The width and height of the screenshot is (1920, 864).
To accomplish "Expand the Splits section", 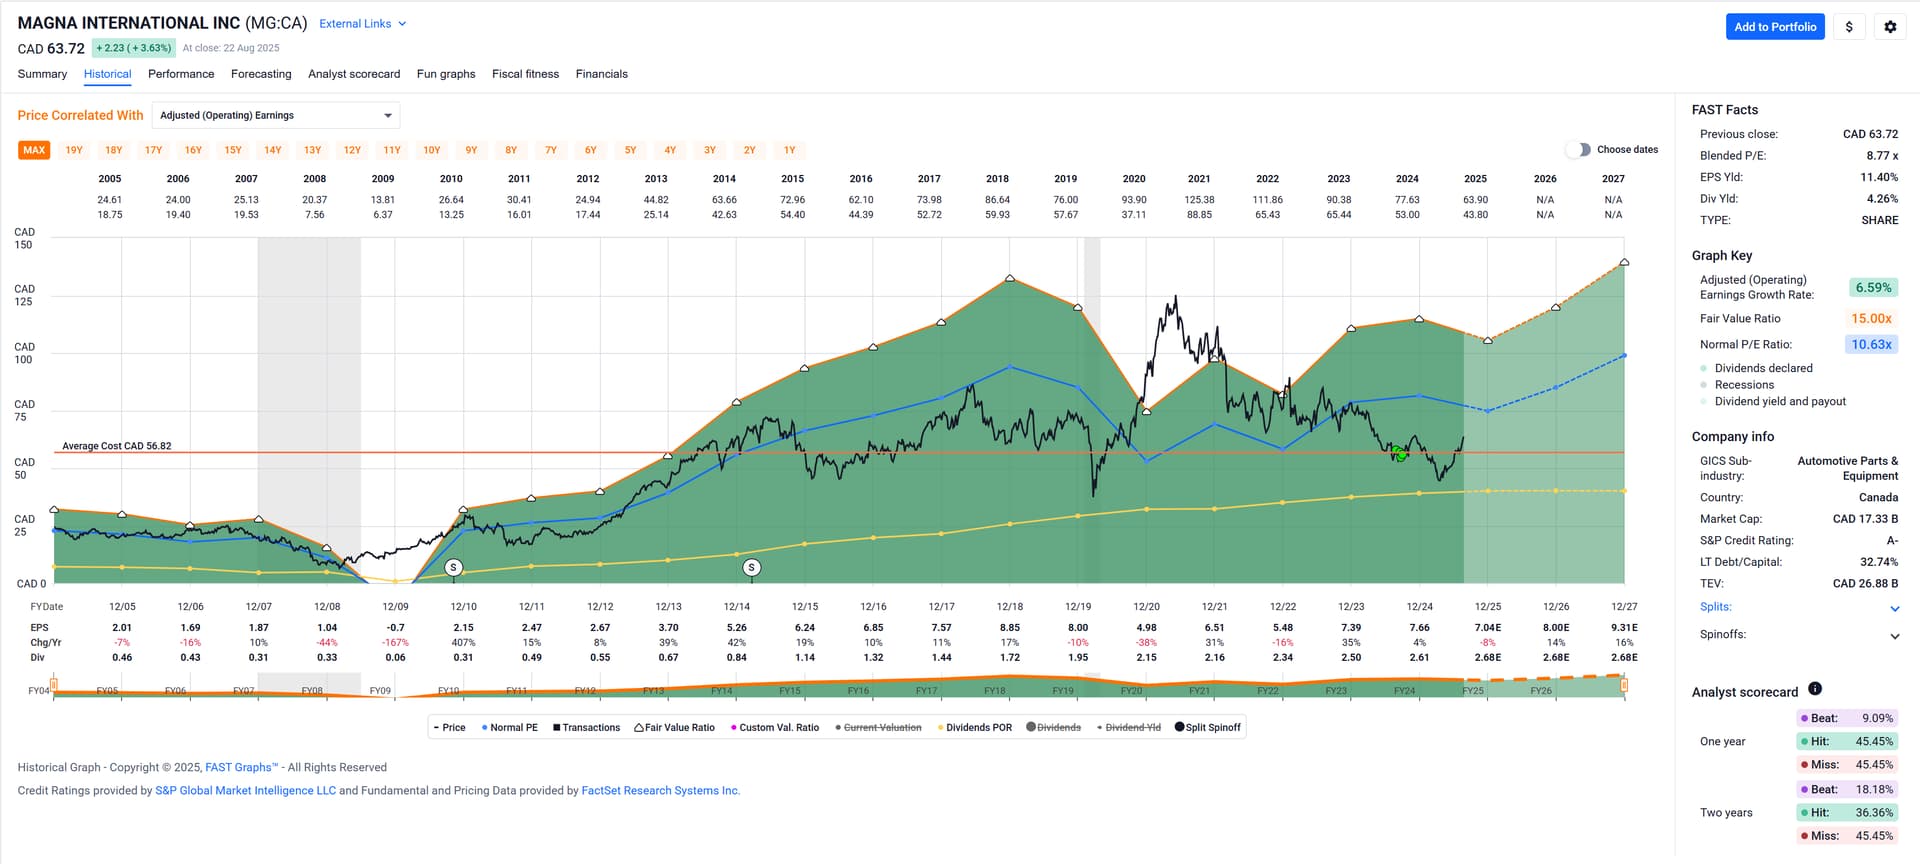I will coord(1894,608).
